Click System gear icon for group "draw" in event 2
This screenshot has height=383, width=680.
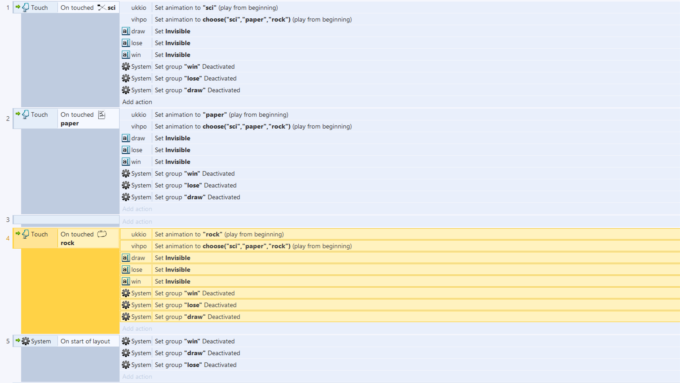[126, 197]
